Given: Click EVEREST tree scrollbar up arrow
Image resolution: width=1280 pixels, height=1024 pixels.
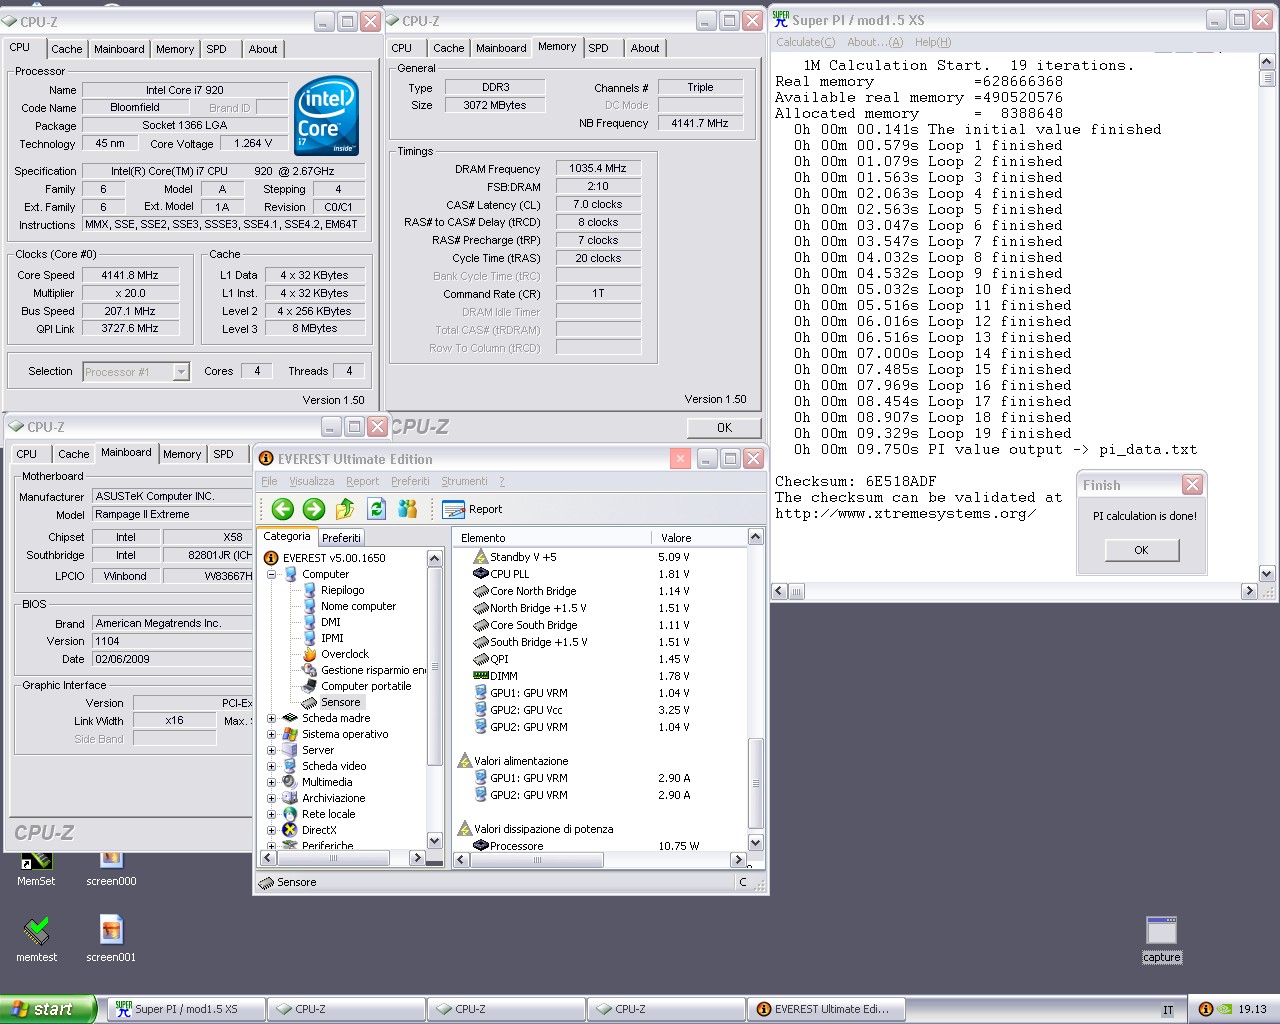Looking at the screenshot, I should pyautogui.click(x=434, y=558).
